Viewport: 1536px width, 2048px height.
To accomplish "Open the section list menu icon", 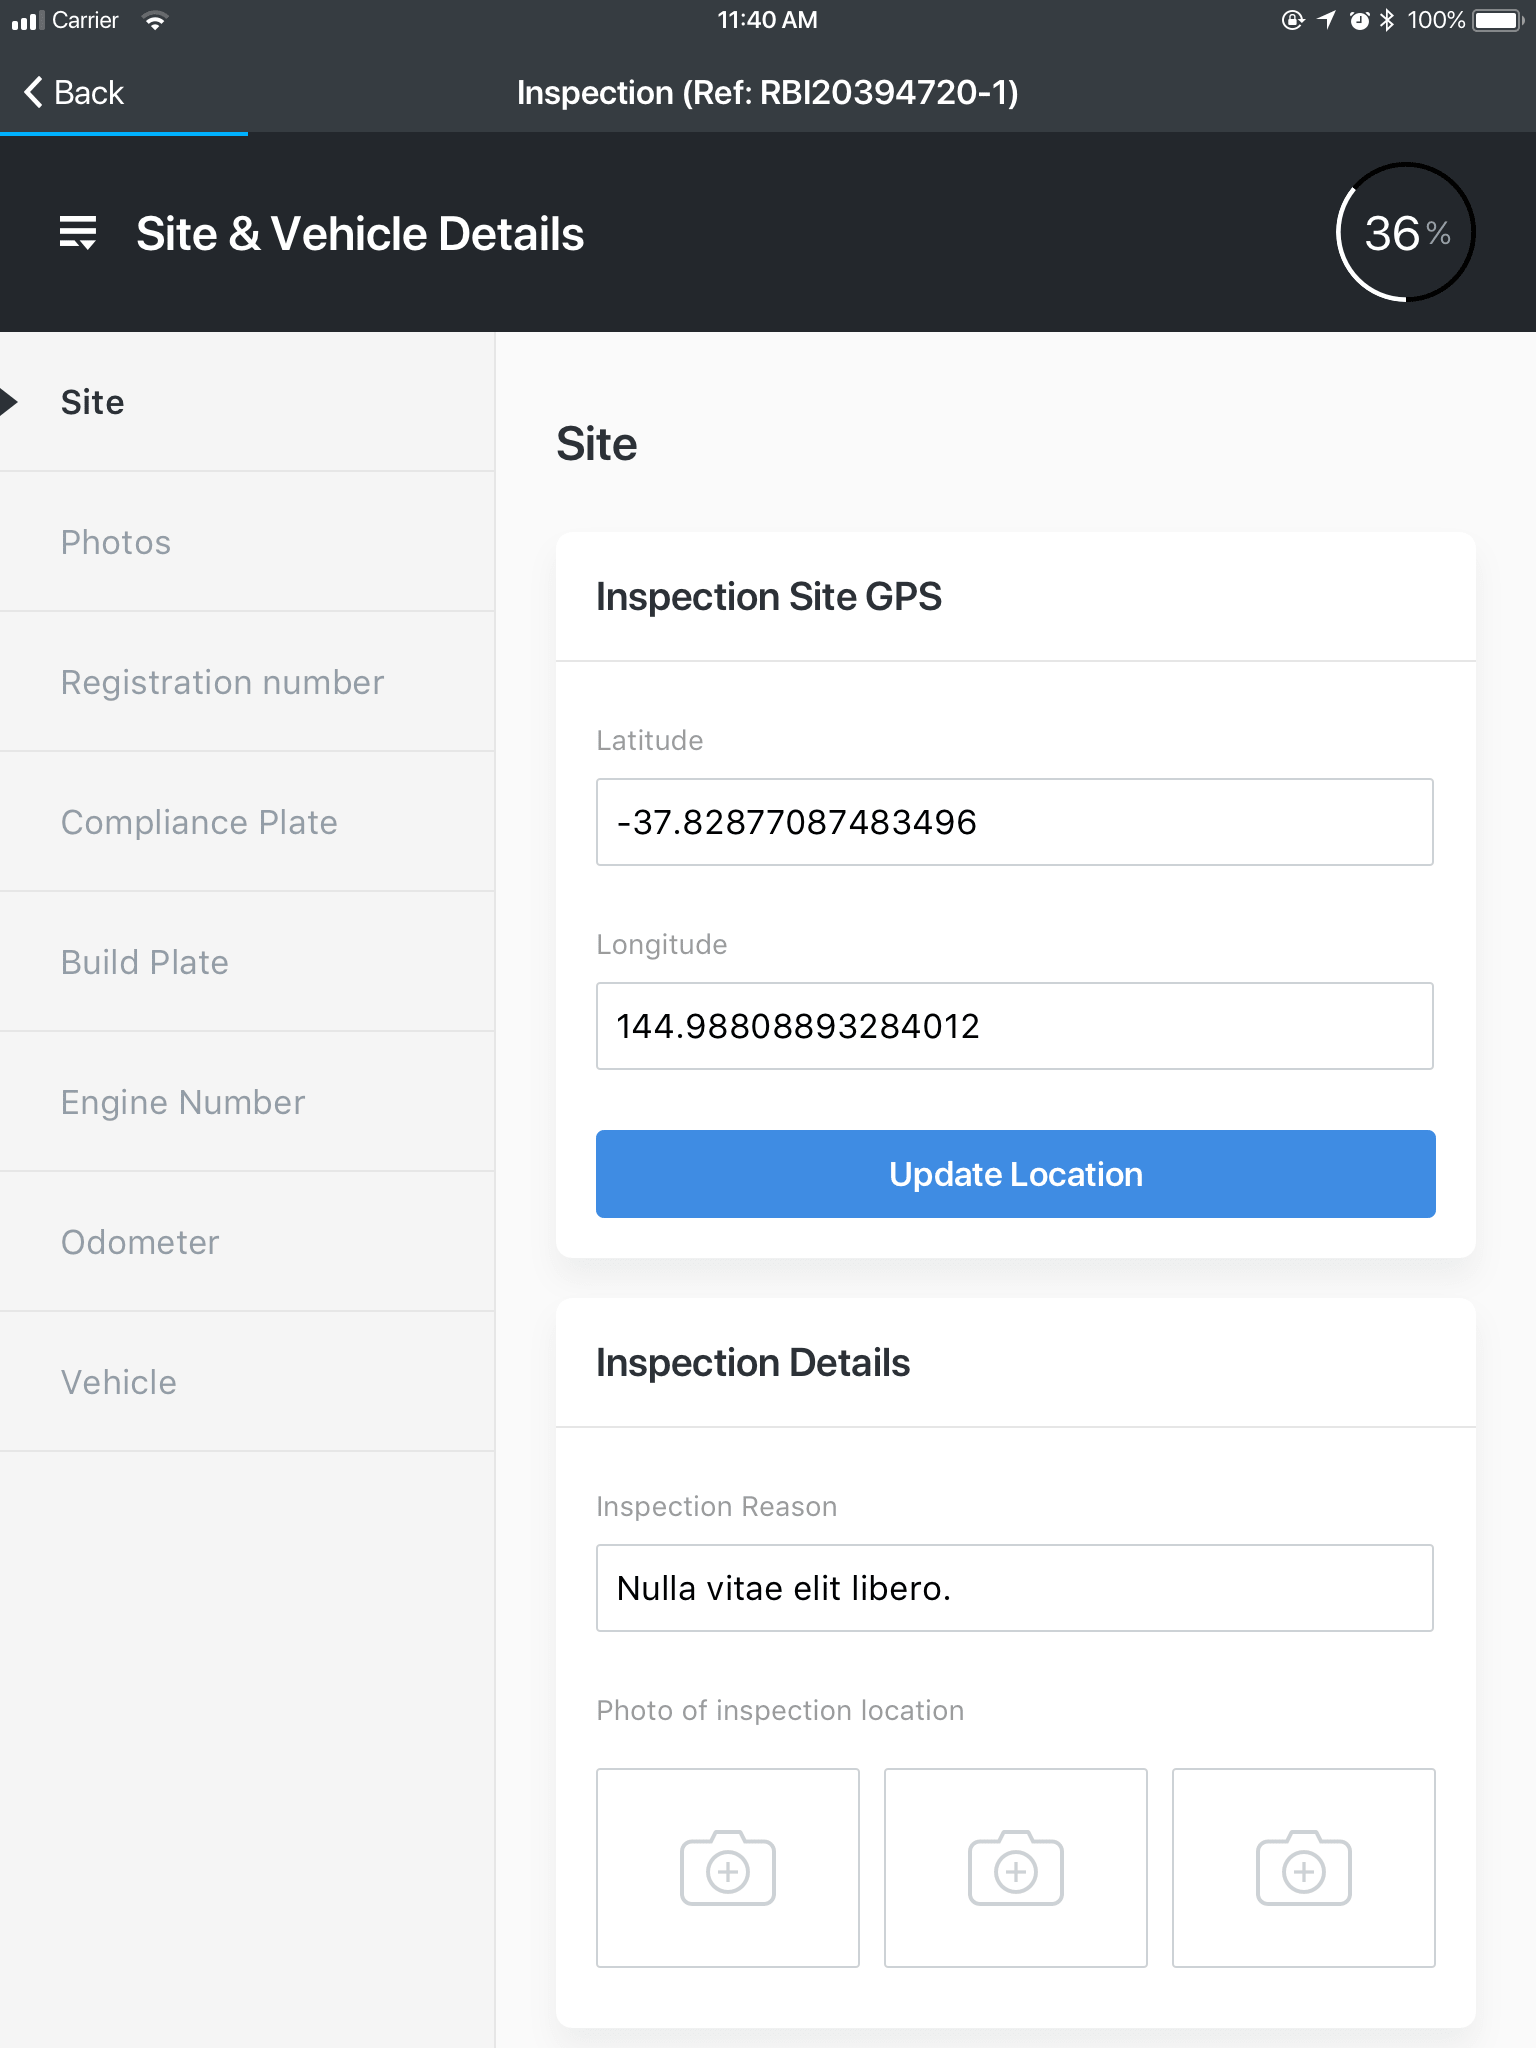I will click(78, 233).
